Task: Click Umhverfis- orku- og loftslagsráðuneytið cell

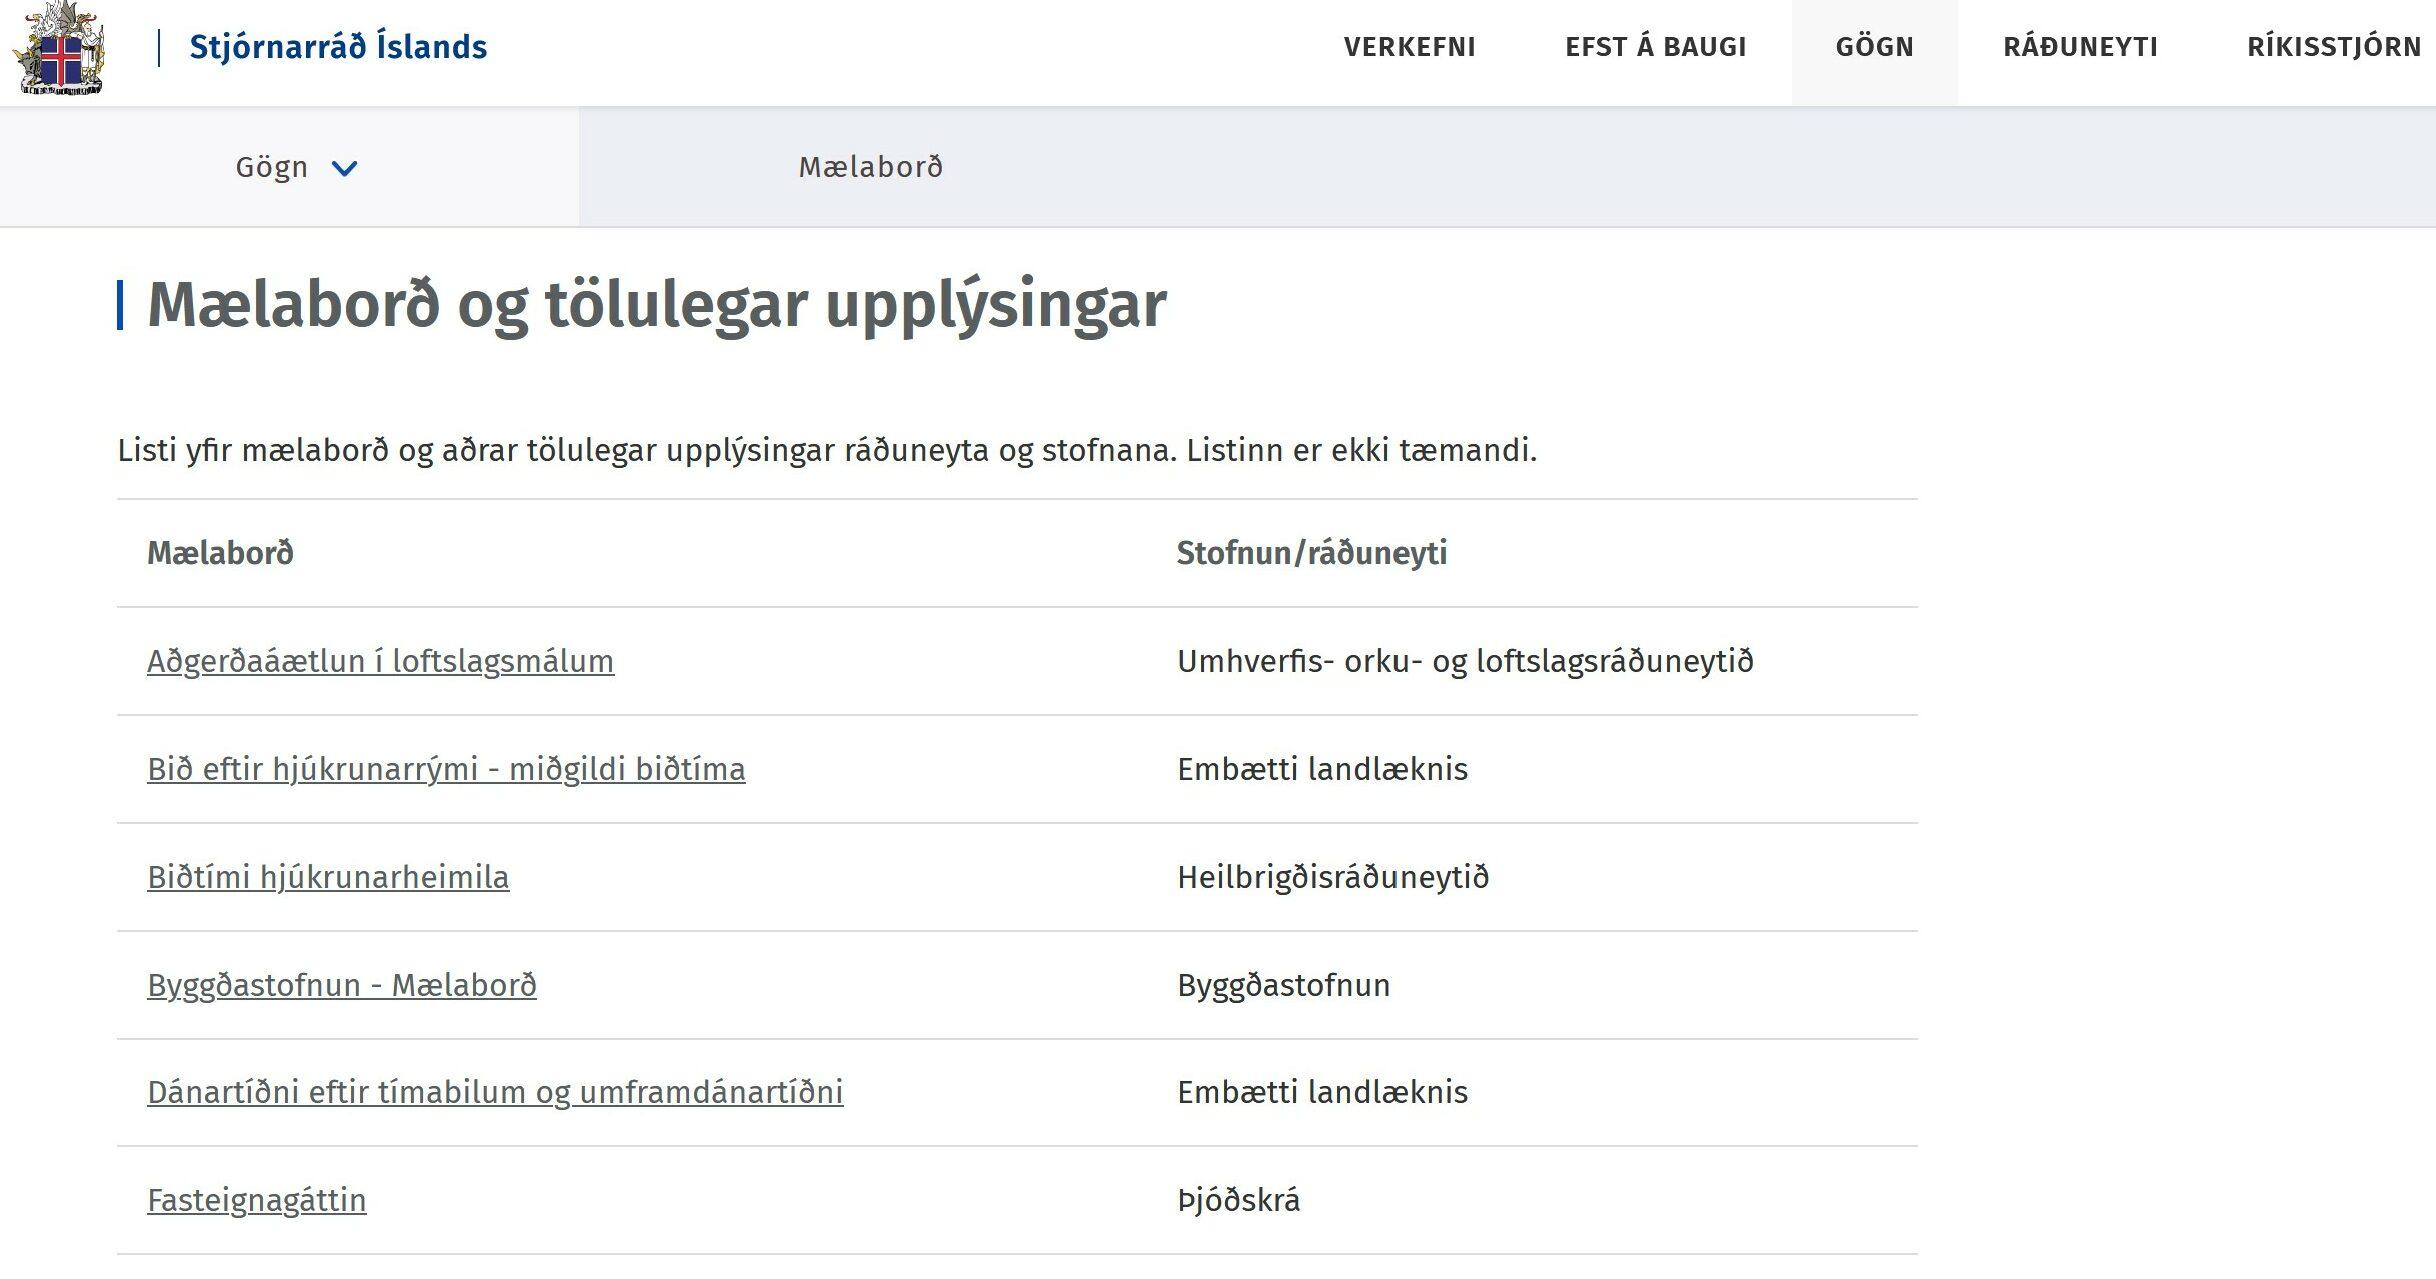Action: 1465,662
